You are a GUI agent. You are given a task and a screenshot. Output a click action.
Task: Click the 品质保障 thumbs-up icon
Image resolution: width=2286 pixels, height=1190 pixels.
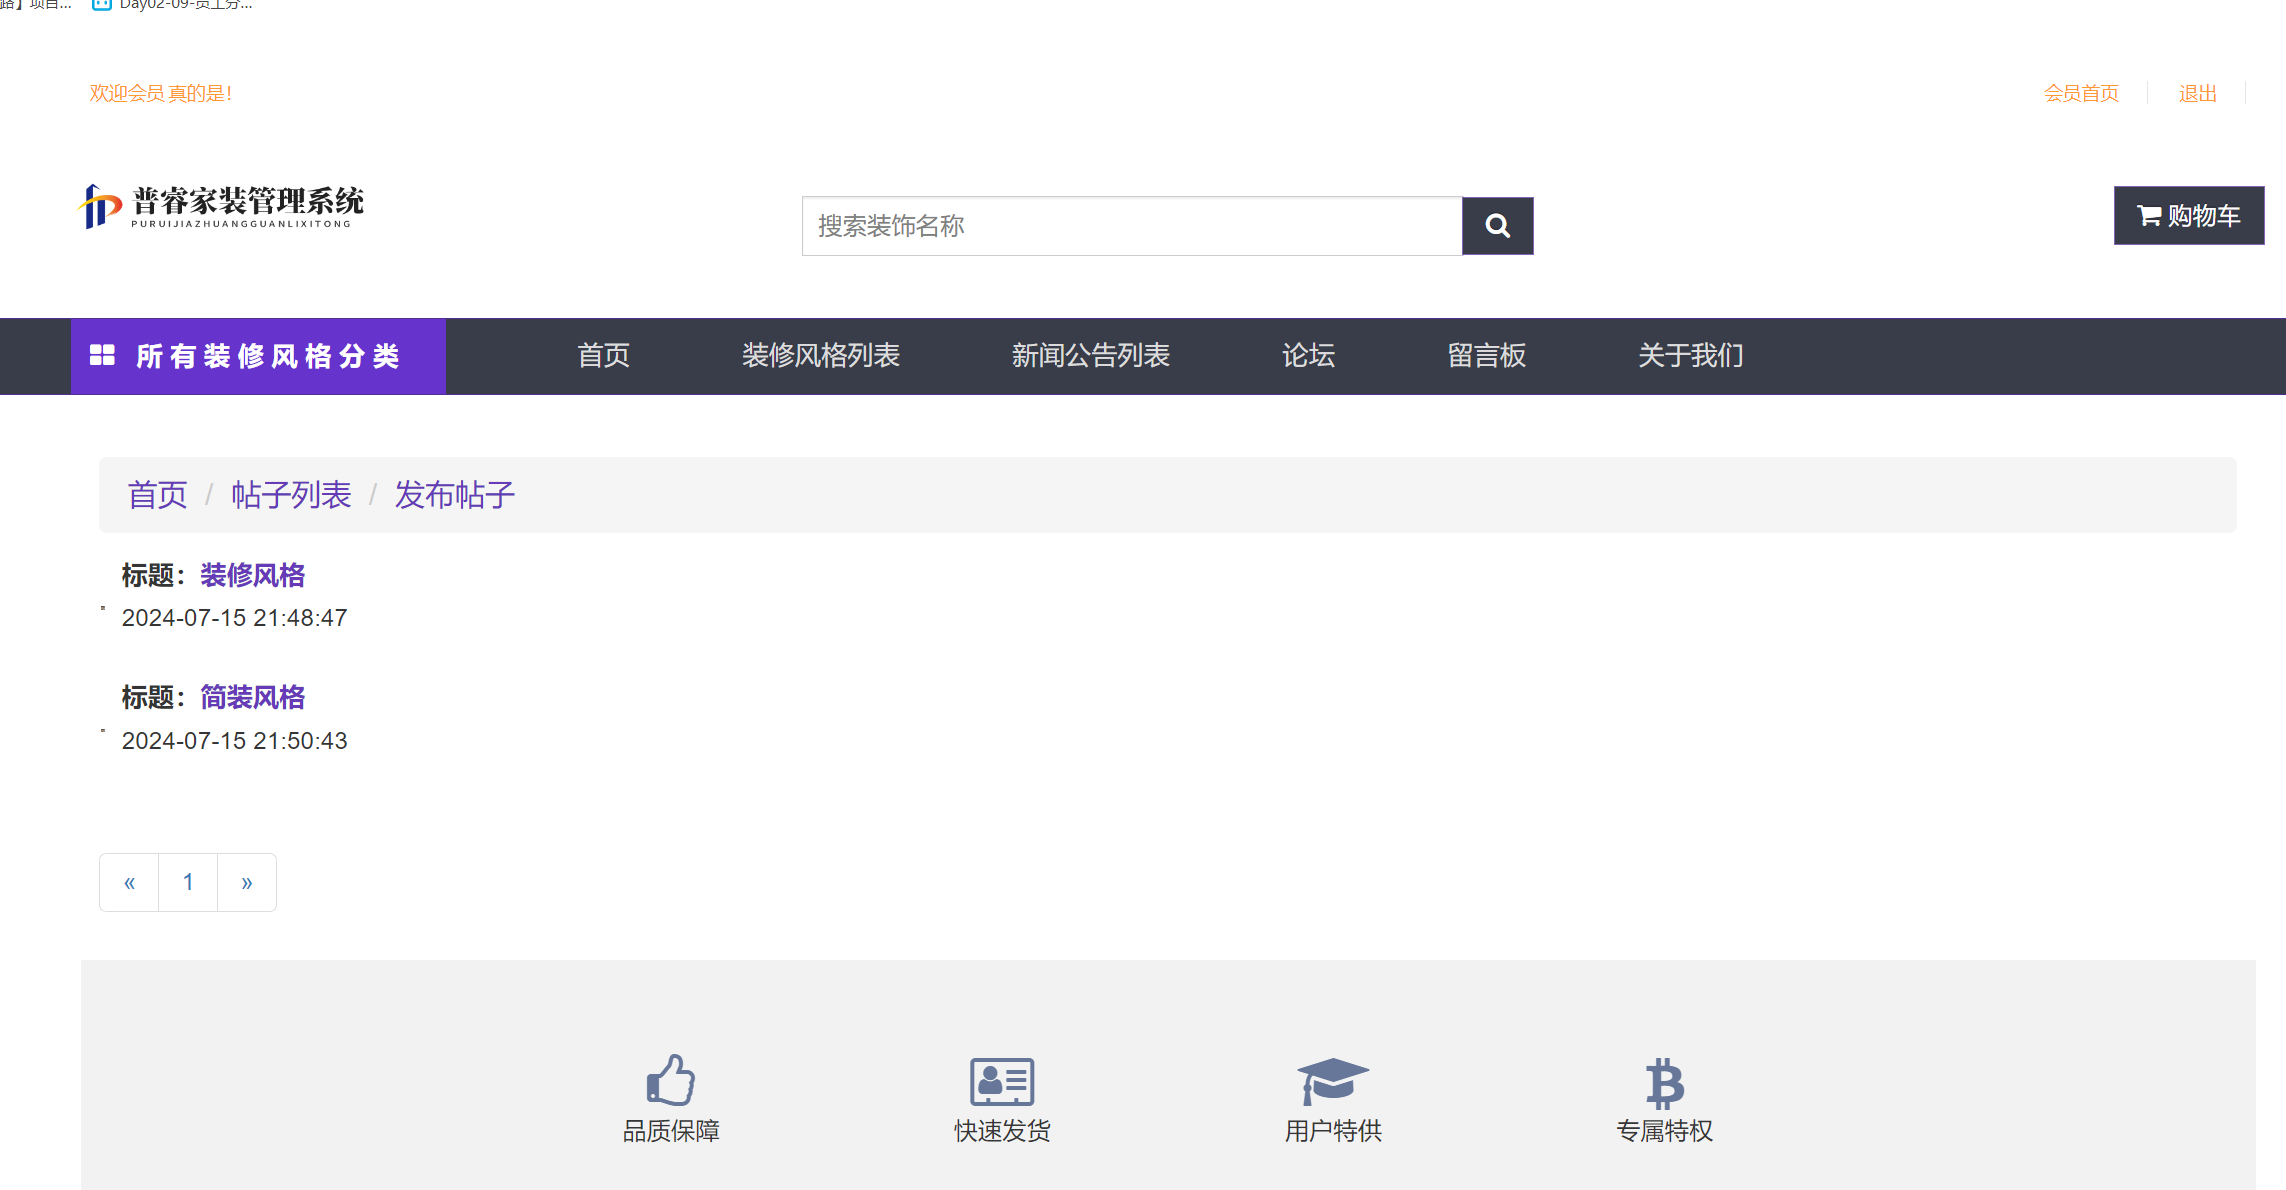(x=670, y=1081)
